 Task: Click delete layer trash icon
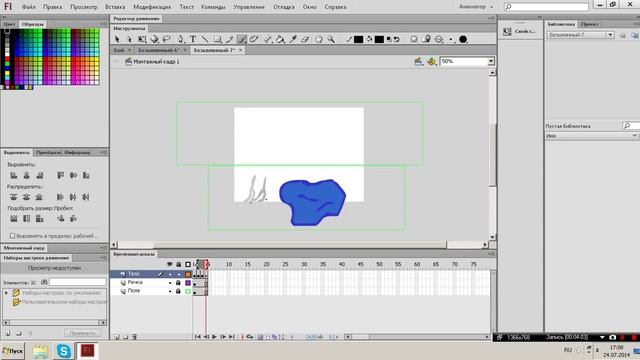pos(134,337)
